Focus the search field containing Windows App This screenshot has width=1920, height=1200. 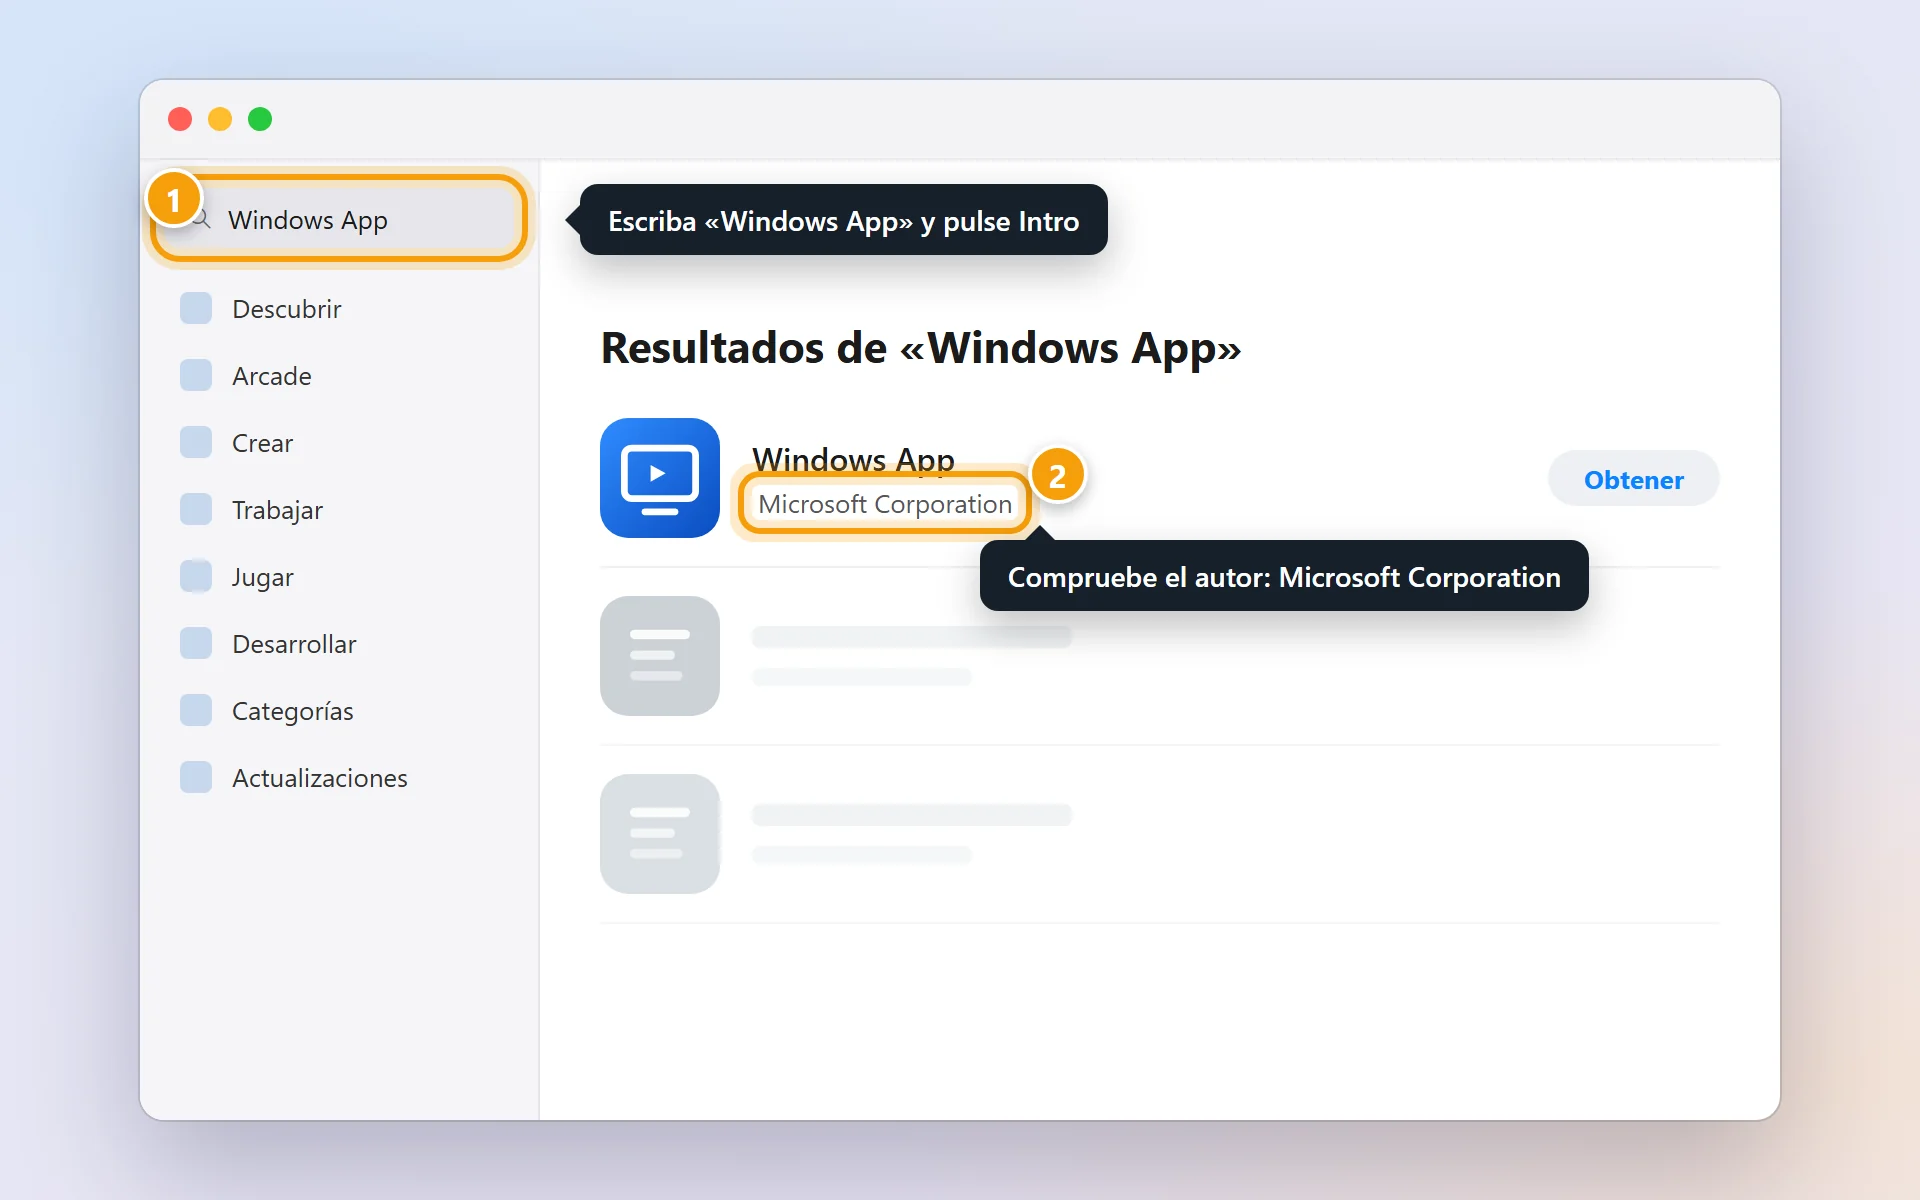click(340, 219)
